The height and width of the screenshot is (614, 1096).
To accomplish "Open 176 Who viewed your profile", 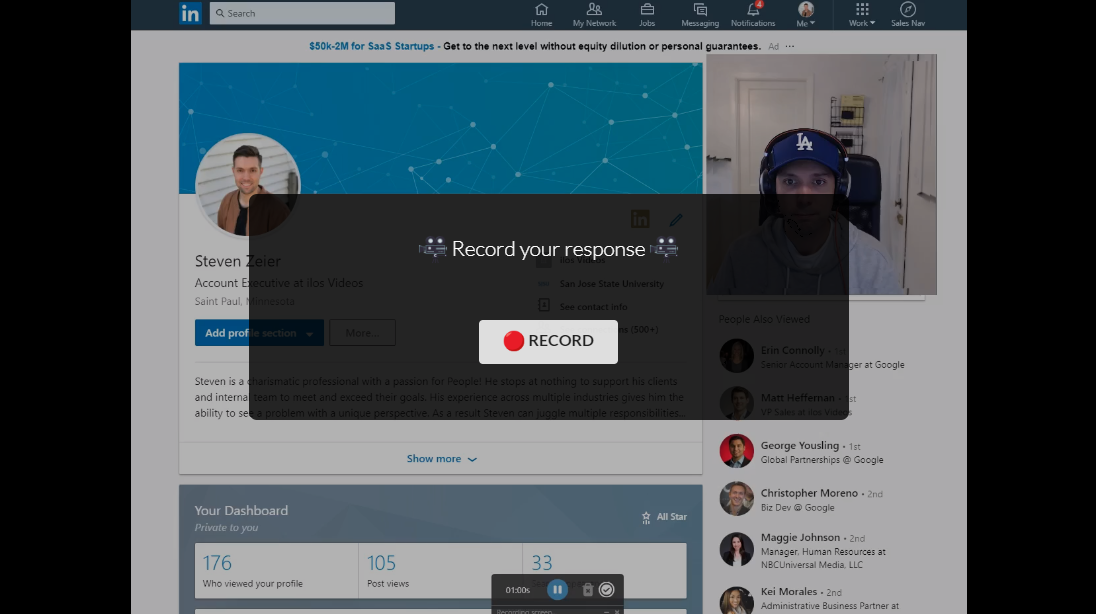I will click(276, 571).
